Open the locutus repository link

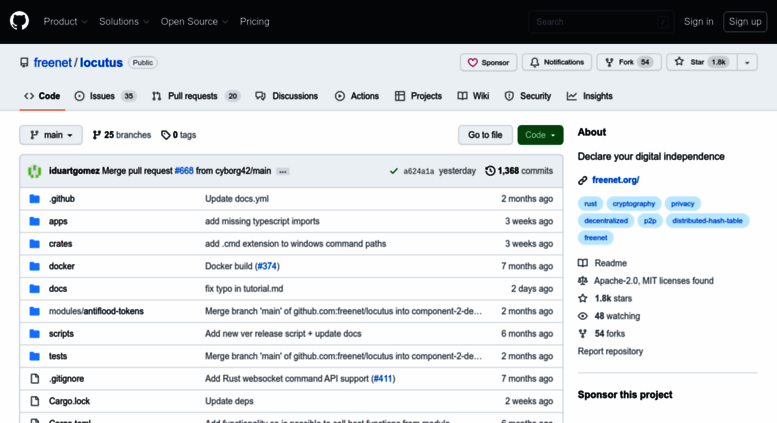(101, 62)
